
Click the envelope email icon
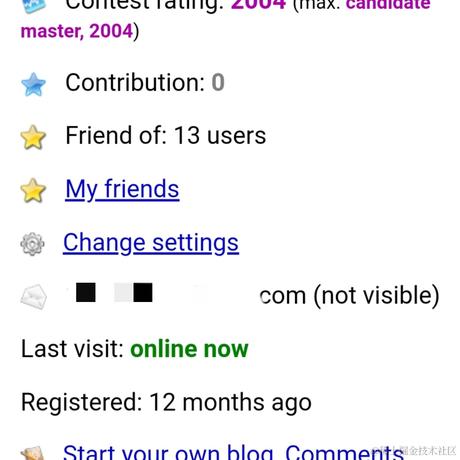point(33,296)
